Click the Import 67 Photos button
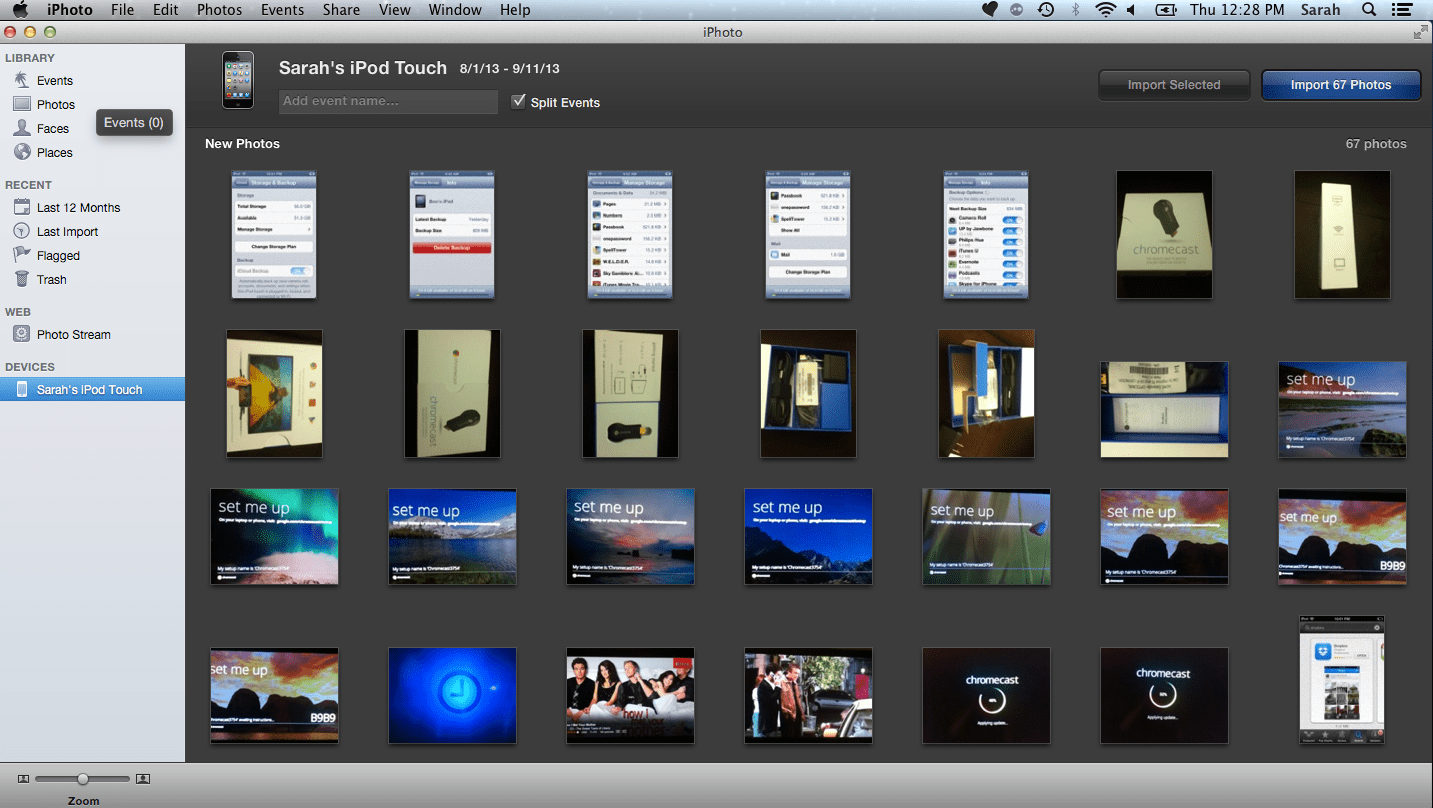The width and height of the screenshot is (1433, 808). point(1340,85)
